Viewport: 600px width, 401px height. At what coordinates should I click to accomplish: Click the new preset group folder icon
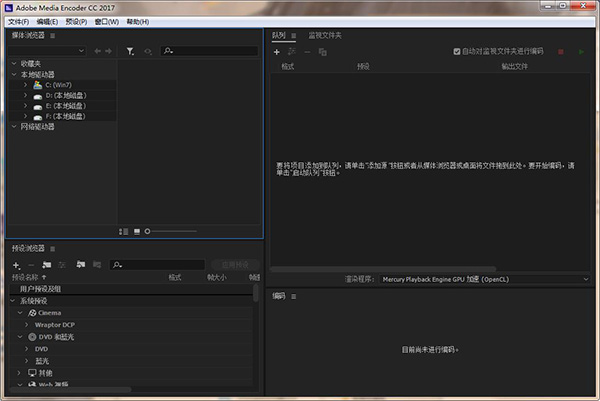pyautogui.click(x=47, y=265)
